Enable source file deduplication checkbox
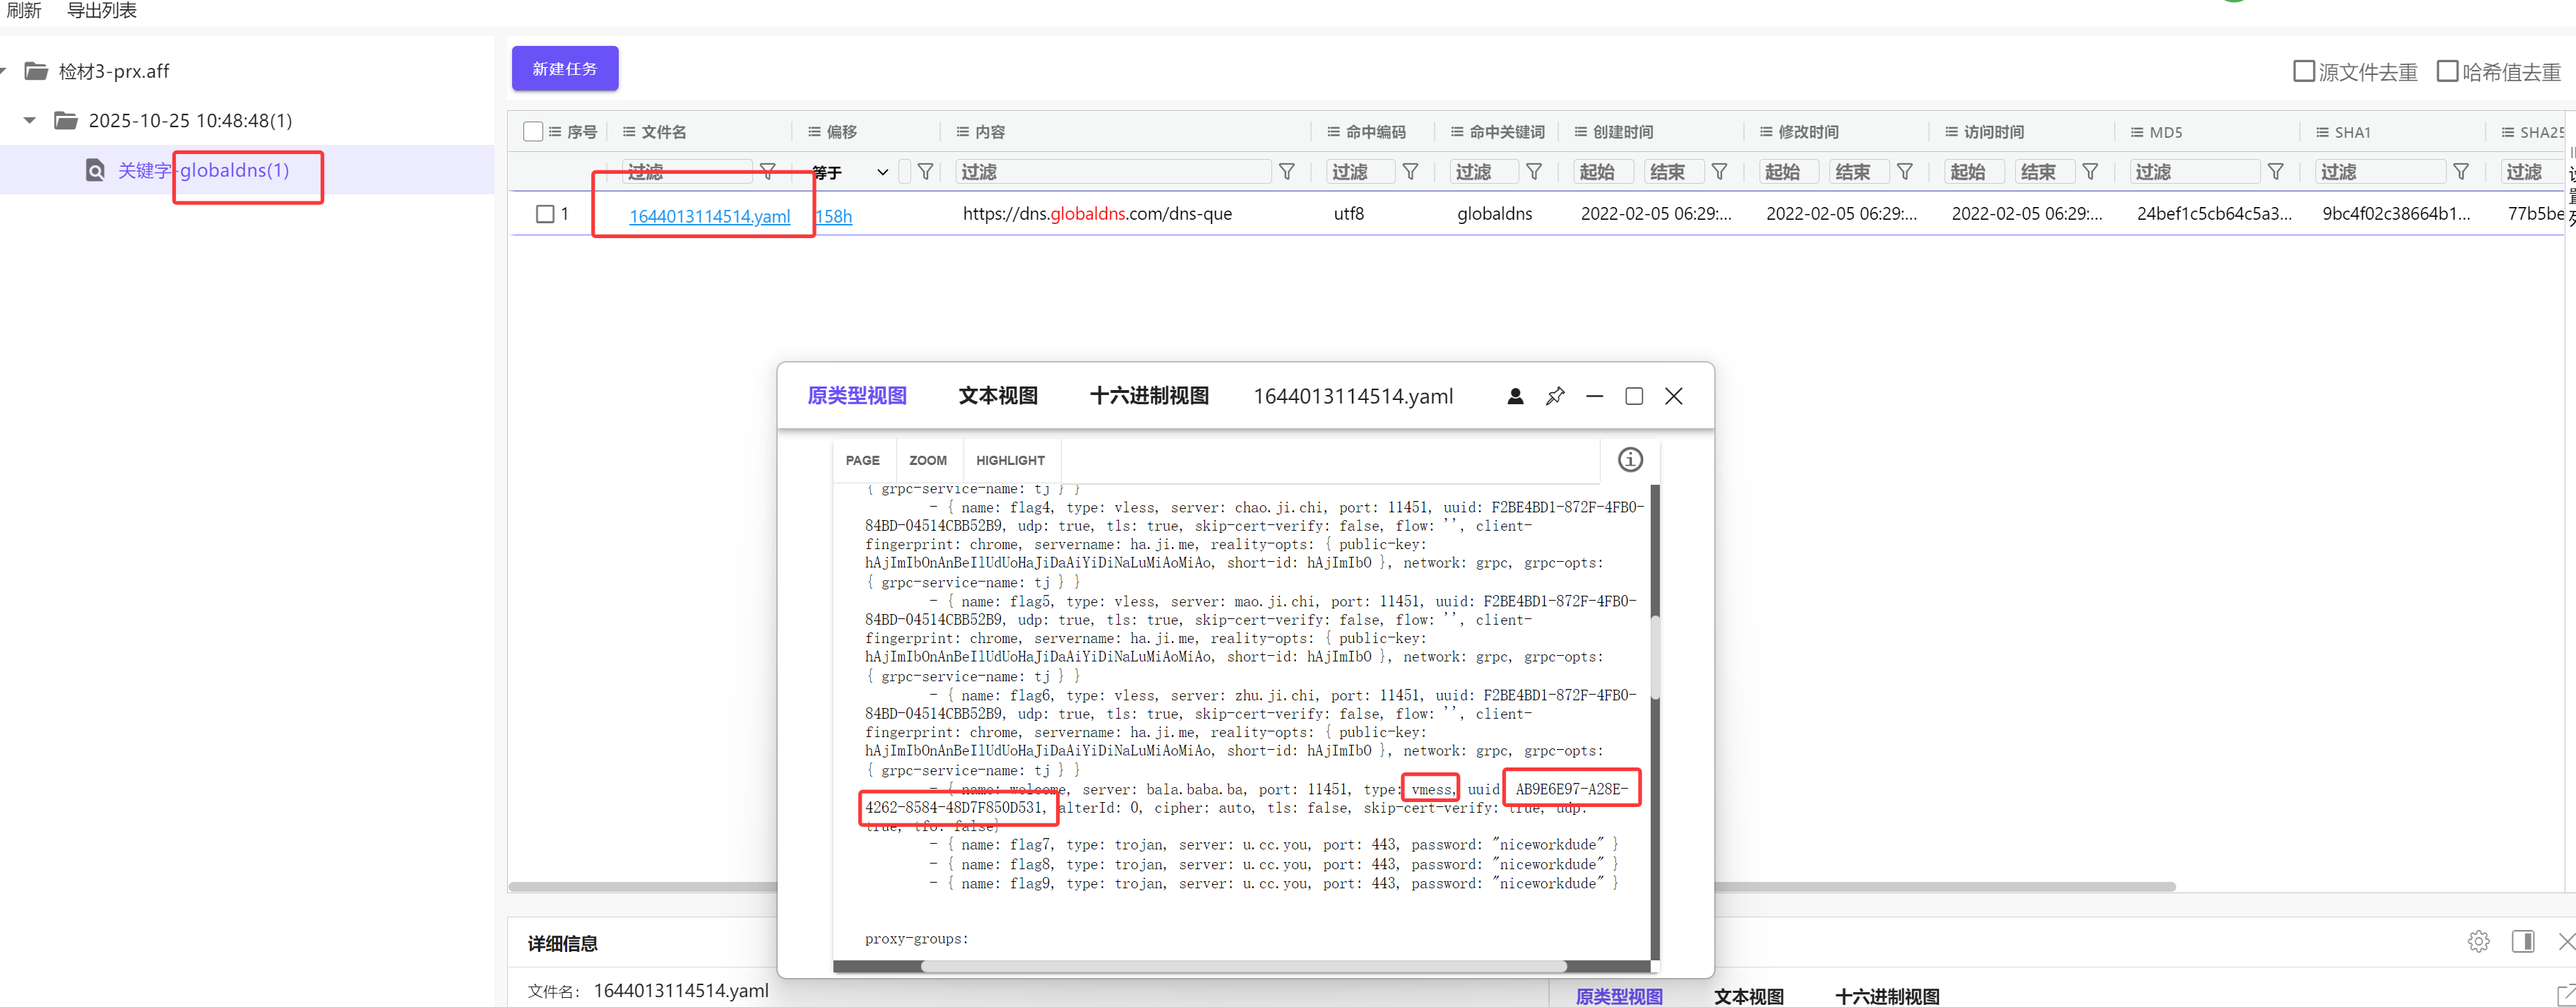This screenshot has height=1007, width=2576. click(2304, 71)
